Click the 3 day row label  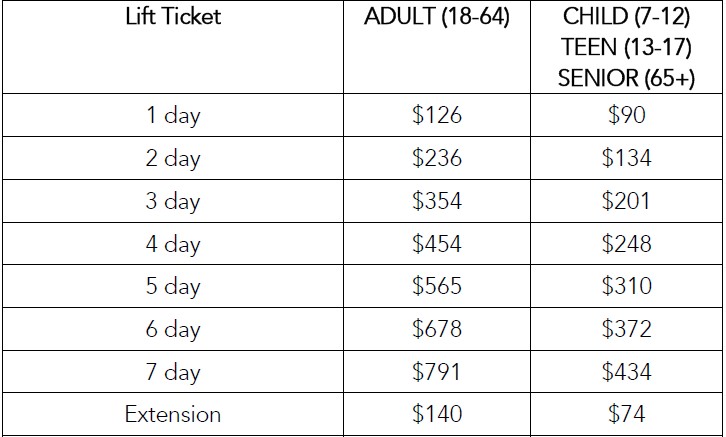point(173,201)
